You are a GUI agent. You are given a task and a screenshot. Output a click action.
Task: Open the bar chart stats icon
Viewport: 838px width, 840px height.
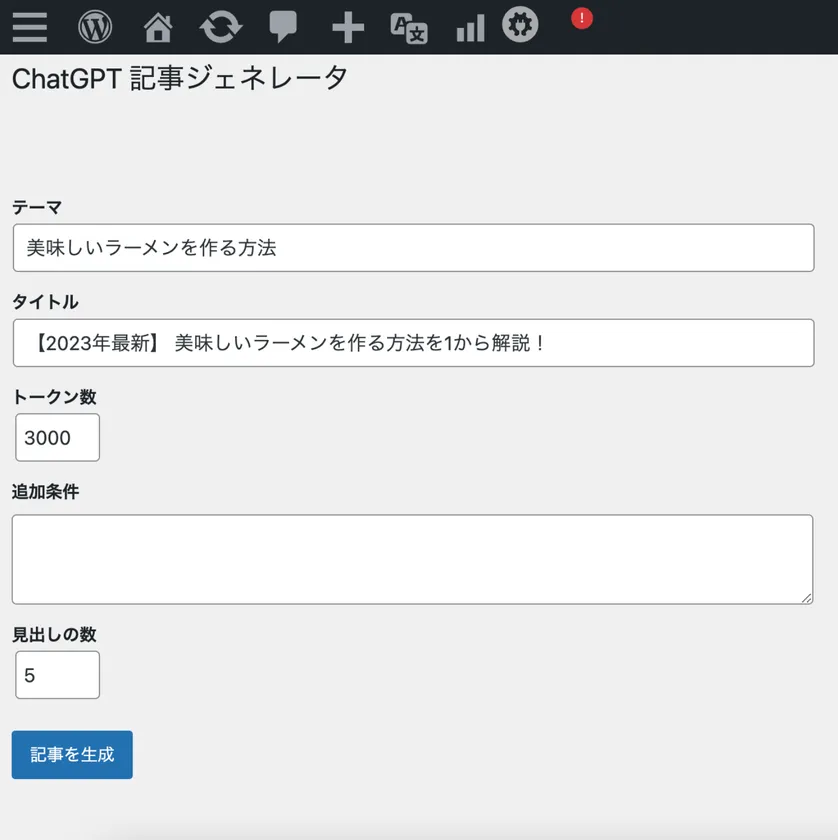click(x=470, y=28)
